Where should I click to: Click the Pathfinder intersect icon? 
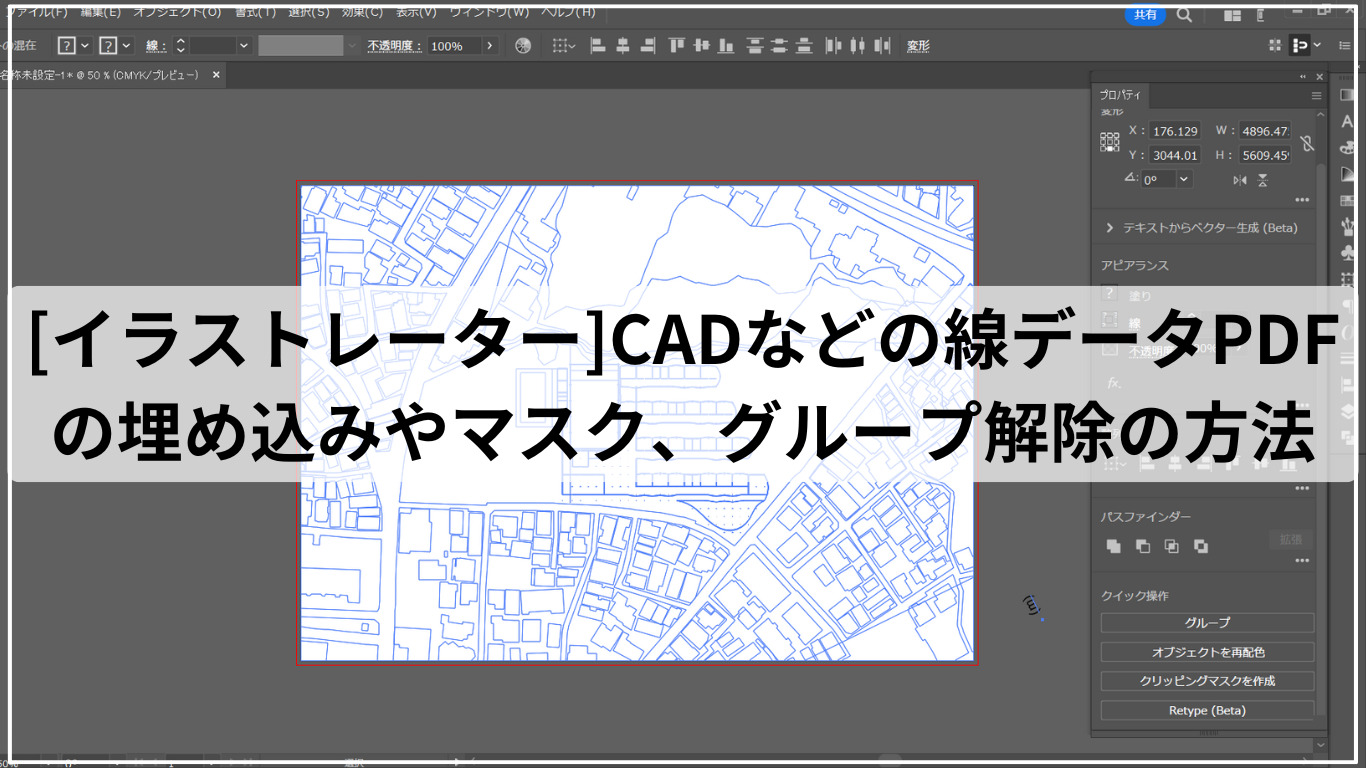[1171, 546]
